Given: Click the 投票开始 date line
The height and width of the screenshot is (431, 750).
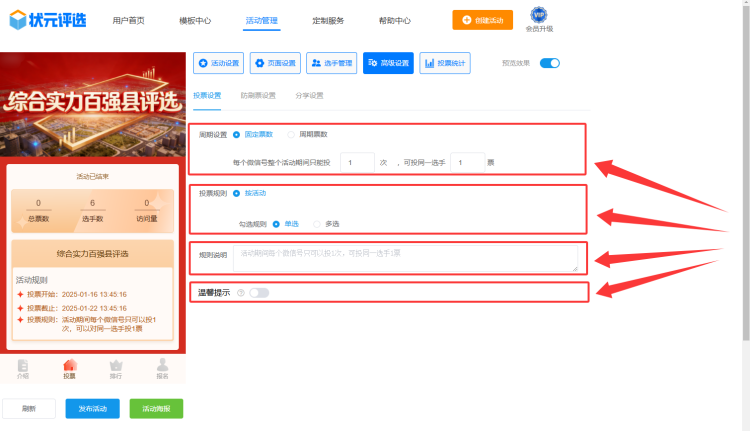Looking at the screenshot, I should tap(72, 295).
